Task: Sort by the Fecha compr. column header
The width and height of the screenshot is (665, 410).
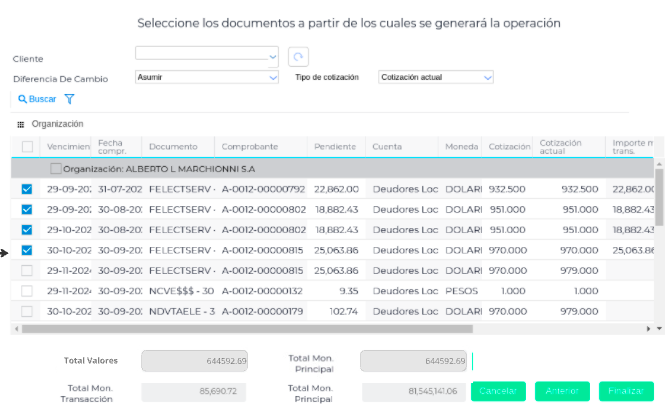Action: pos(112,147)
